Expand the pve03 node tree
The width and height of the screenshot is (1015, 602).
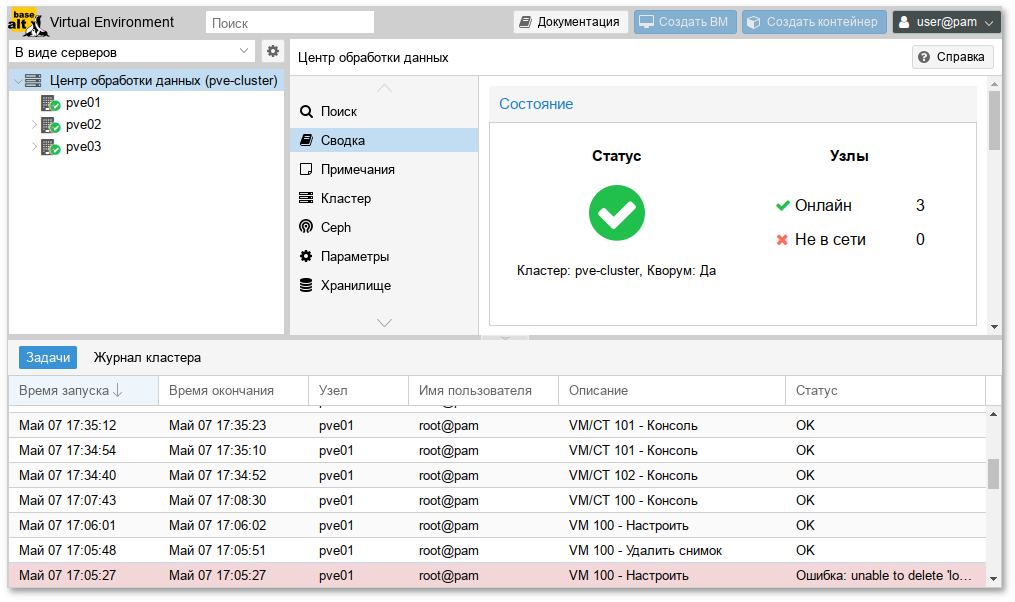34,147
